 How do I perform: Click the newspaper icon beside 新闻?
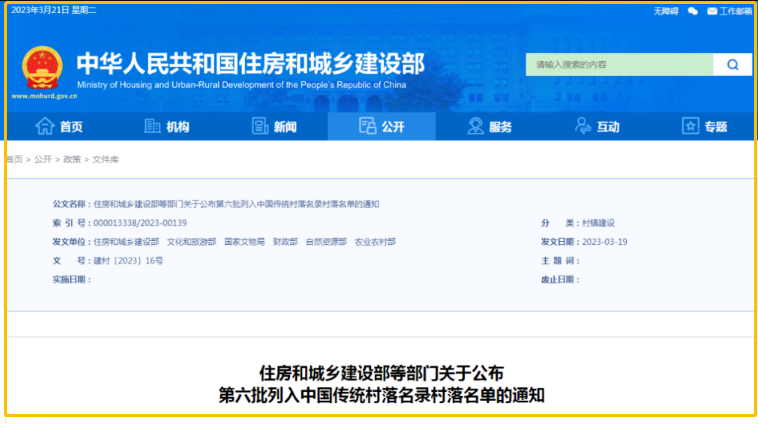[260, 126]
